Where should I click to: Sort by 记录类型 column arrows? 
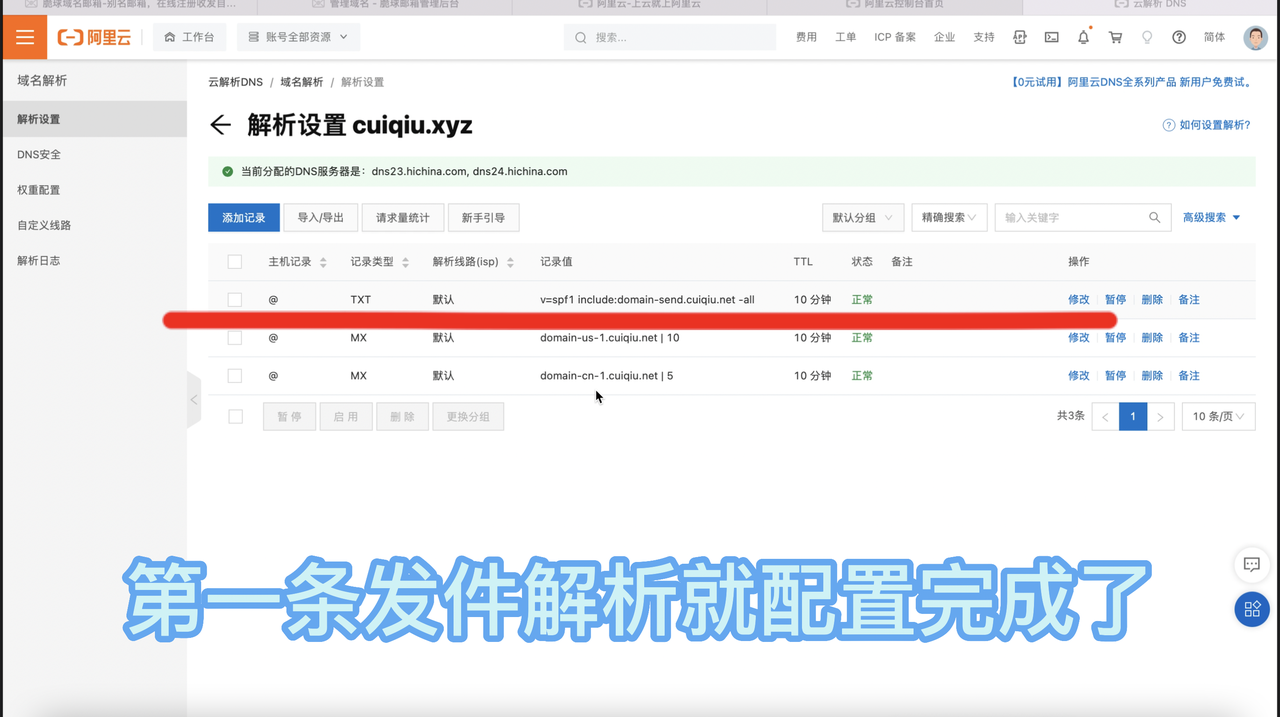[405, 262]
